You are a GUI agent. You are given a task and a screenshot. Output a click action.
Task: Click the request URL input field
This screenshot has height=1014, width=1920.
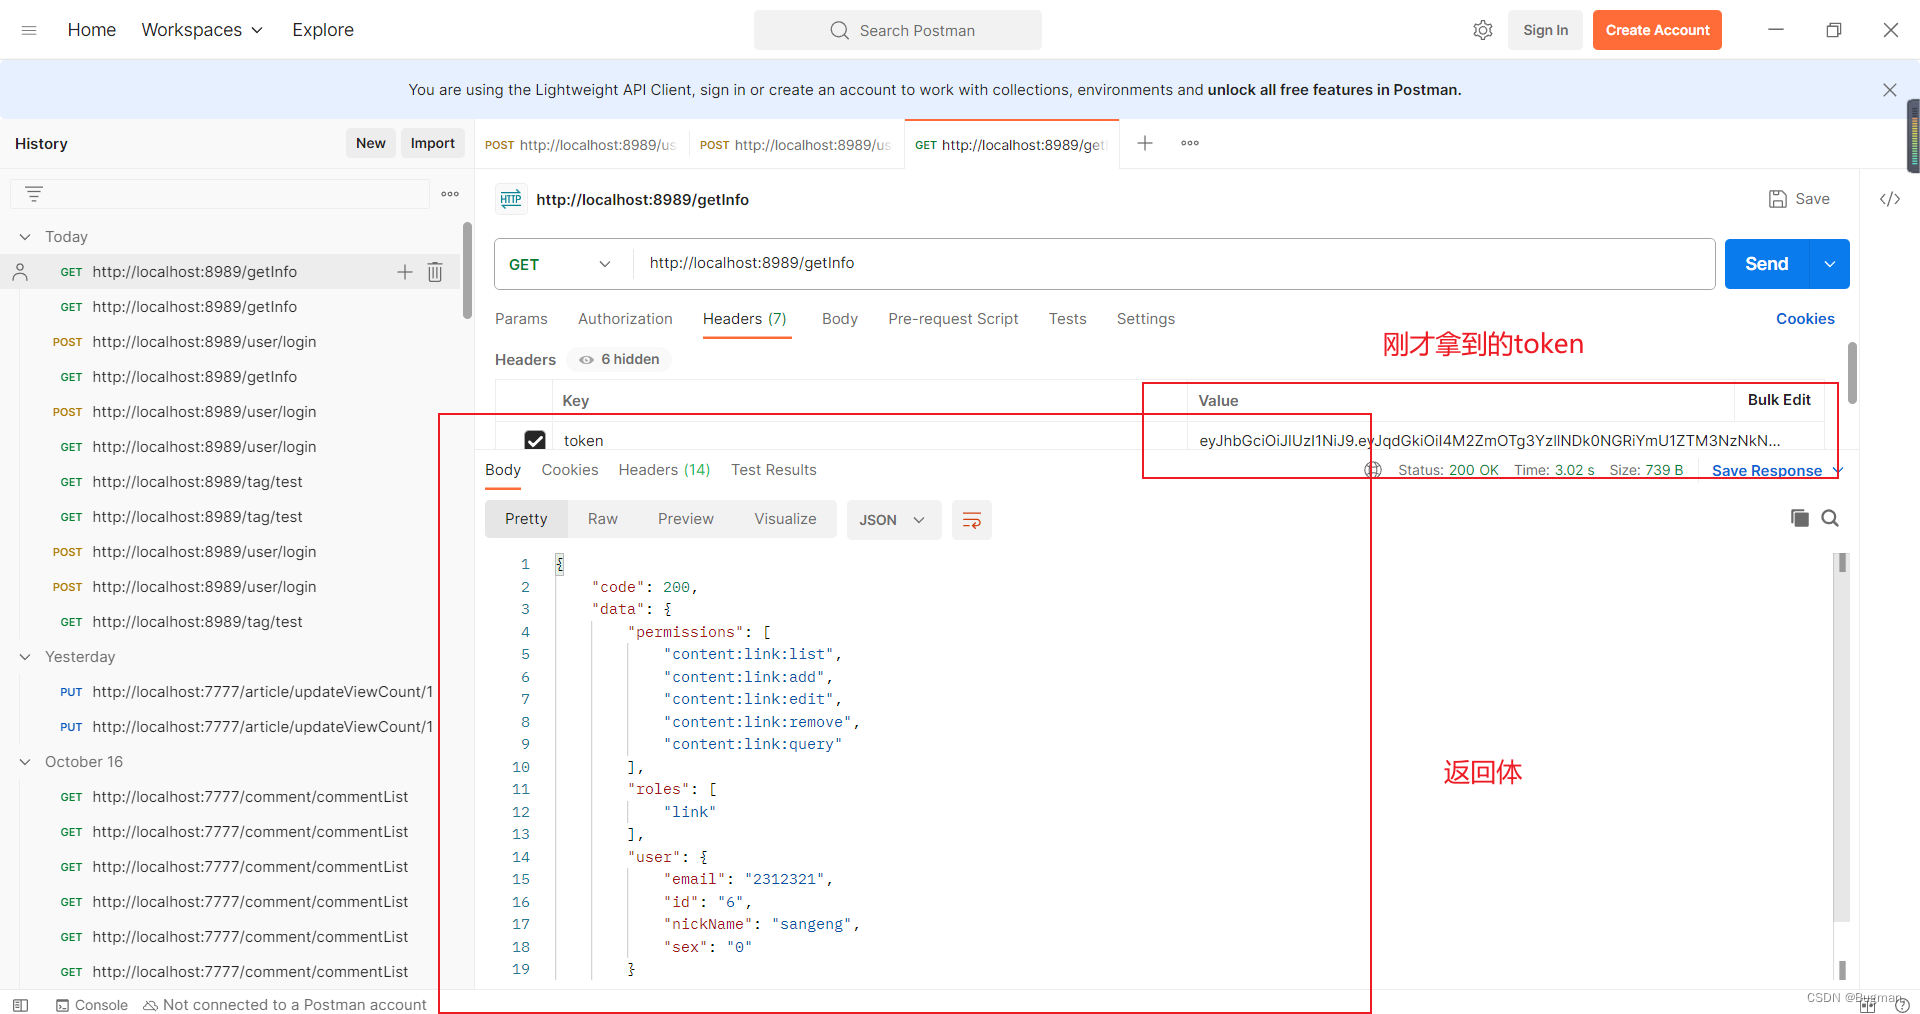point(1174,264)
